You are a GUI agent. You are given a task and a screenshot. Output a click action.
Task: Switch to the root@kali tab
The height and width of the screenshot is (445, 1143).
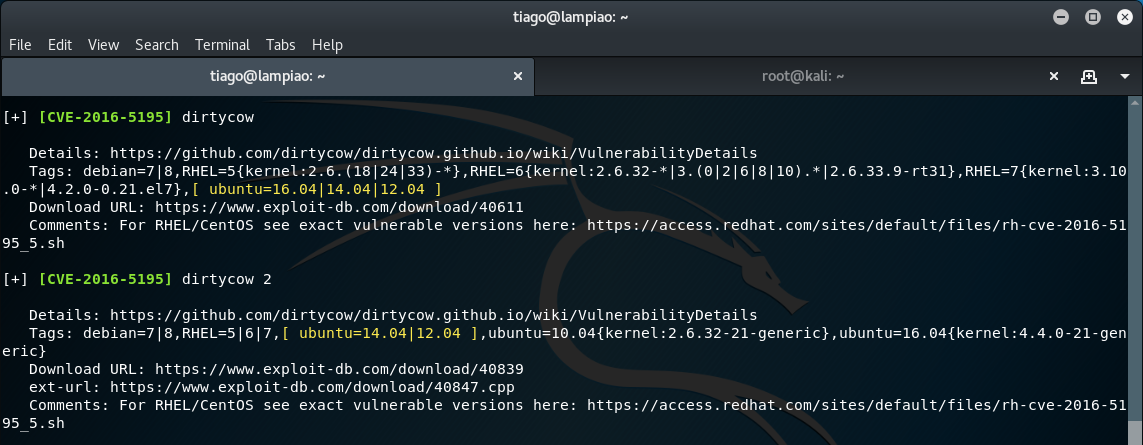803,76
